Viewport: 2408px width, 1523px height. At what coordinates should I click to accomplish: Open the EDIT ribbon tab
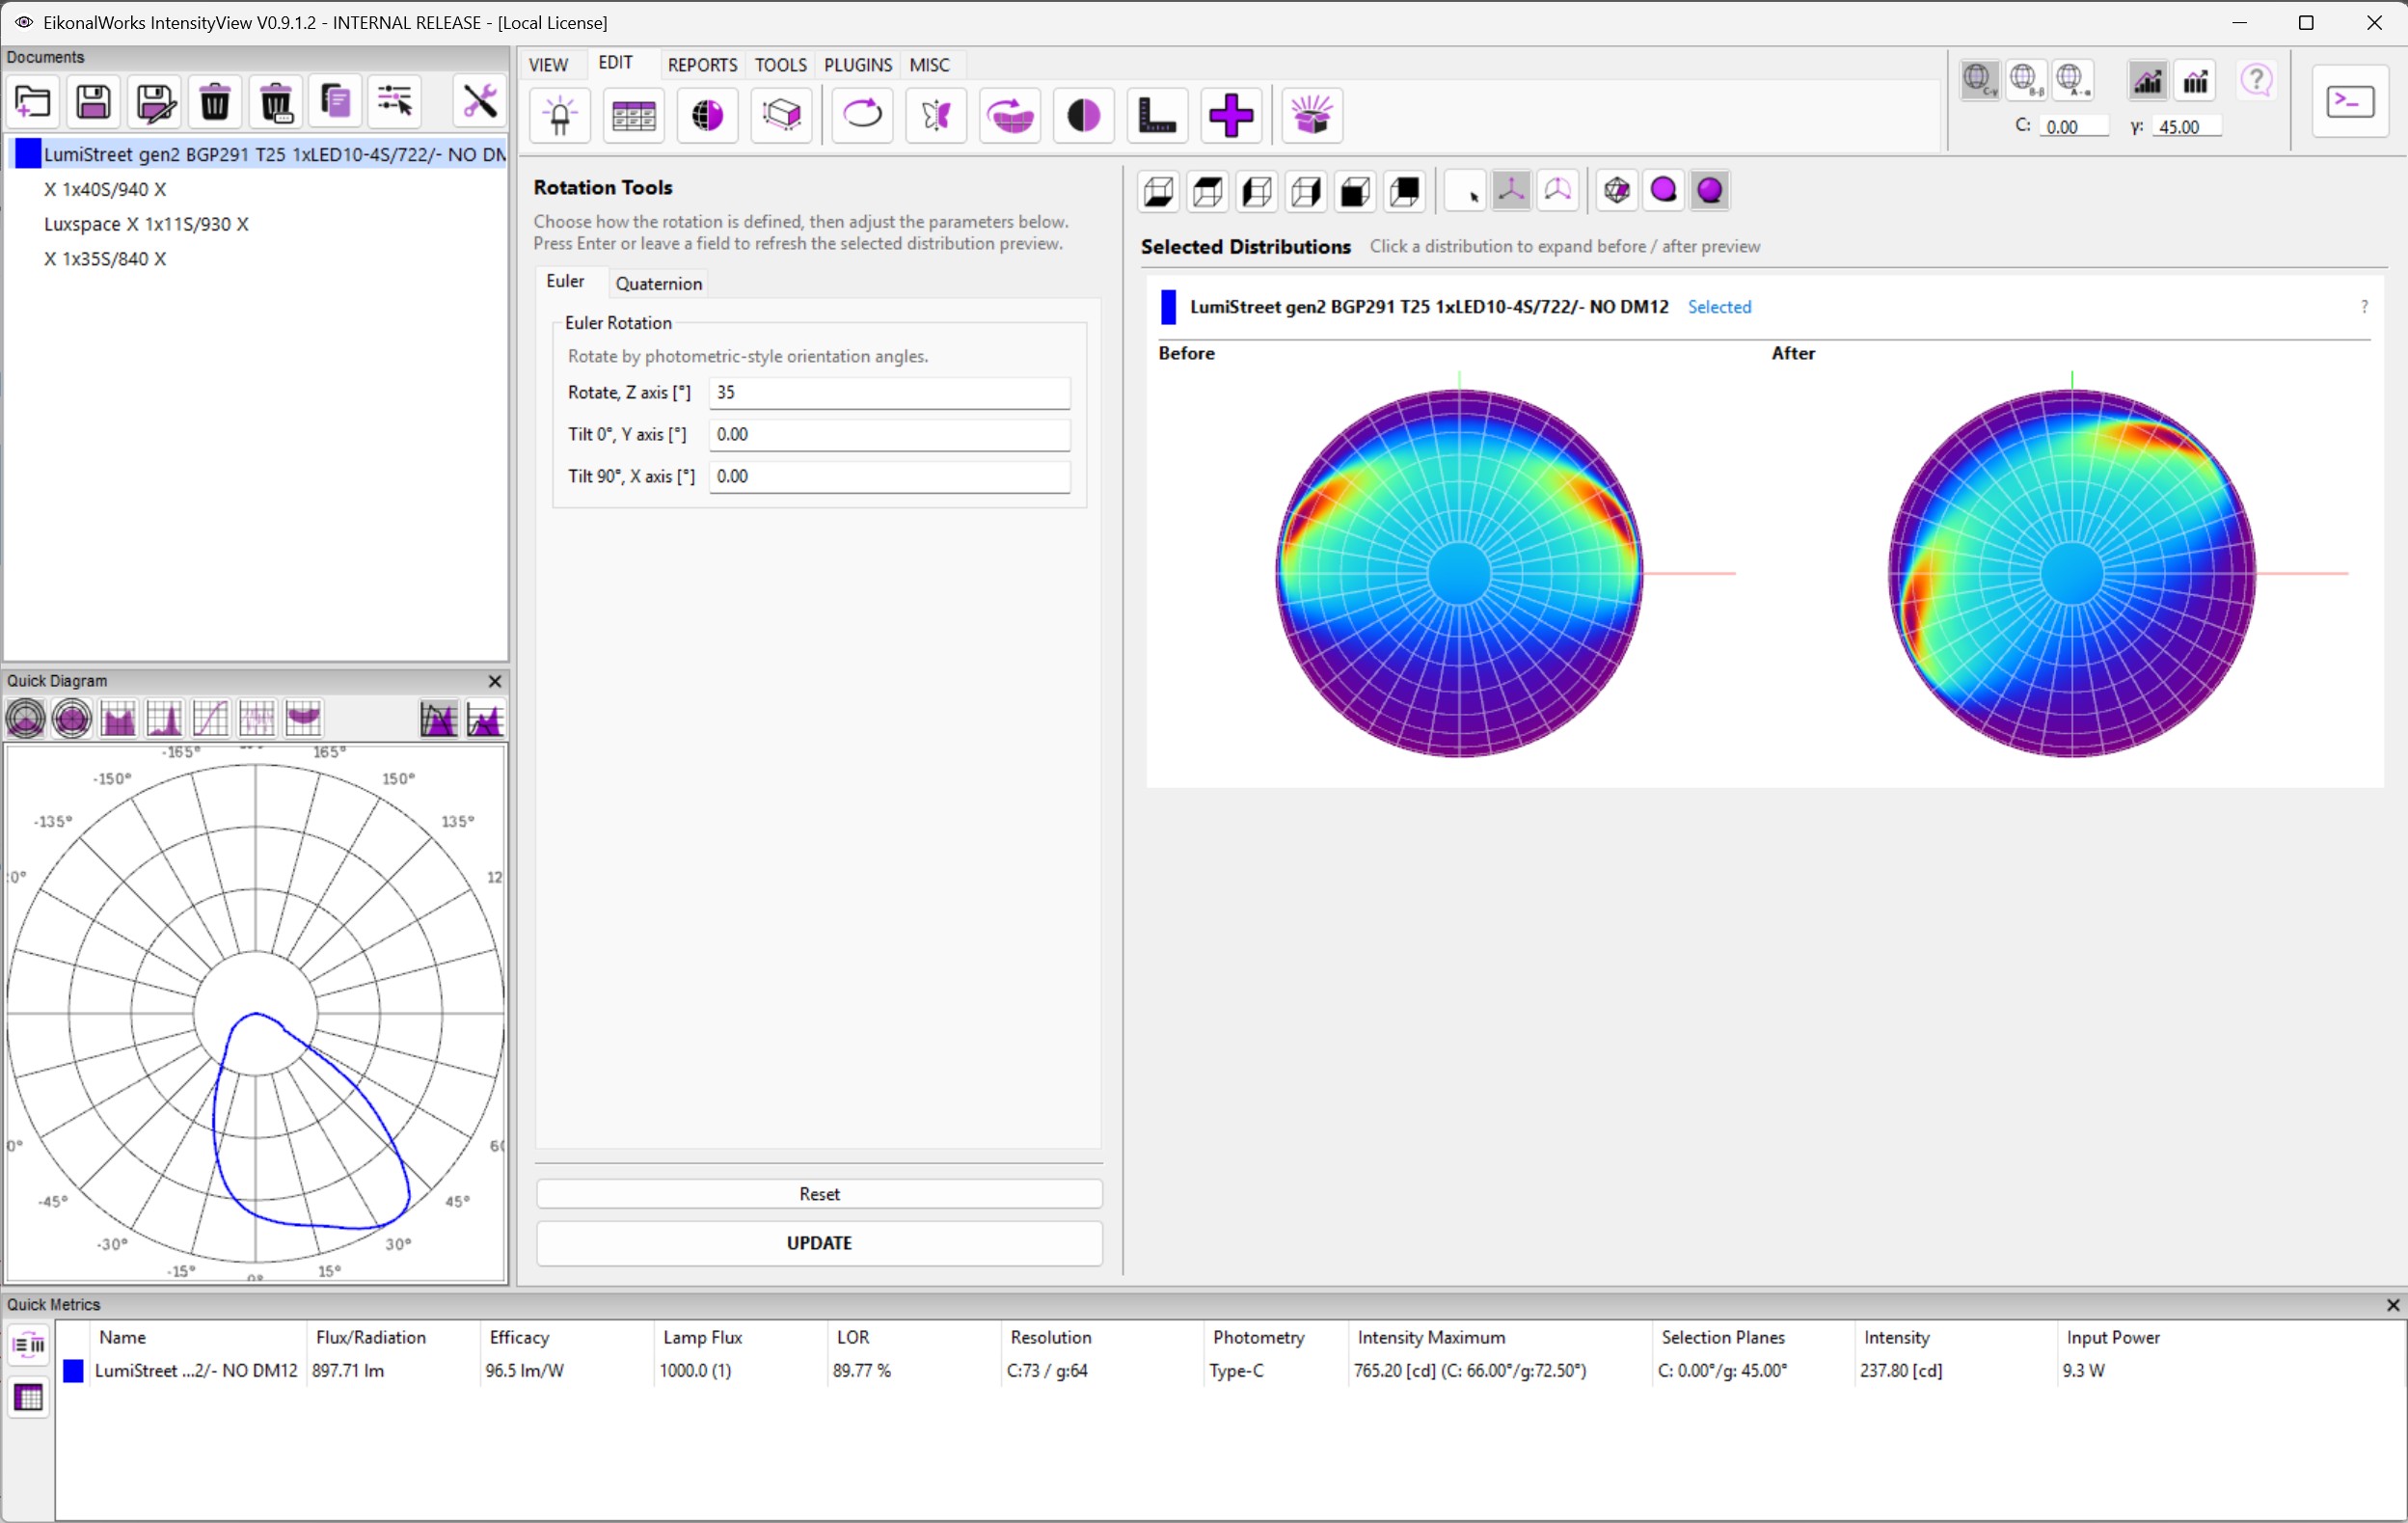[616, 63]
